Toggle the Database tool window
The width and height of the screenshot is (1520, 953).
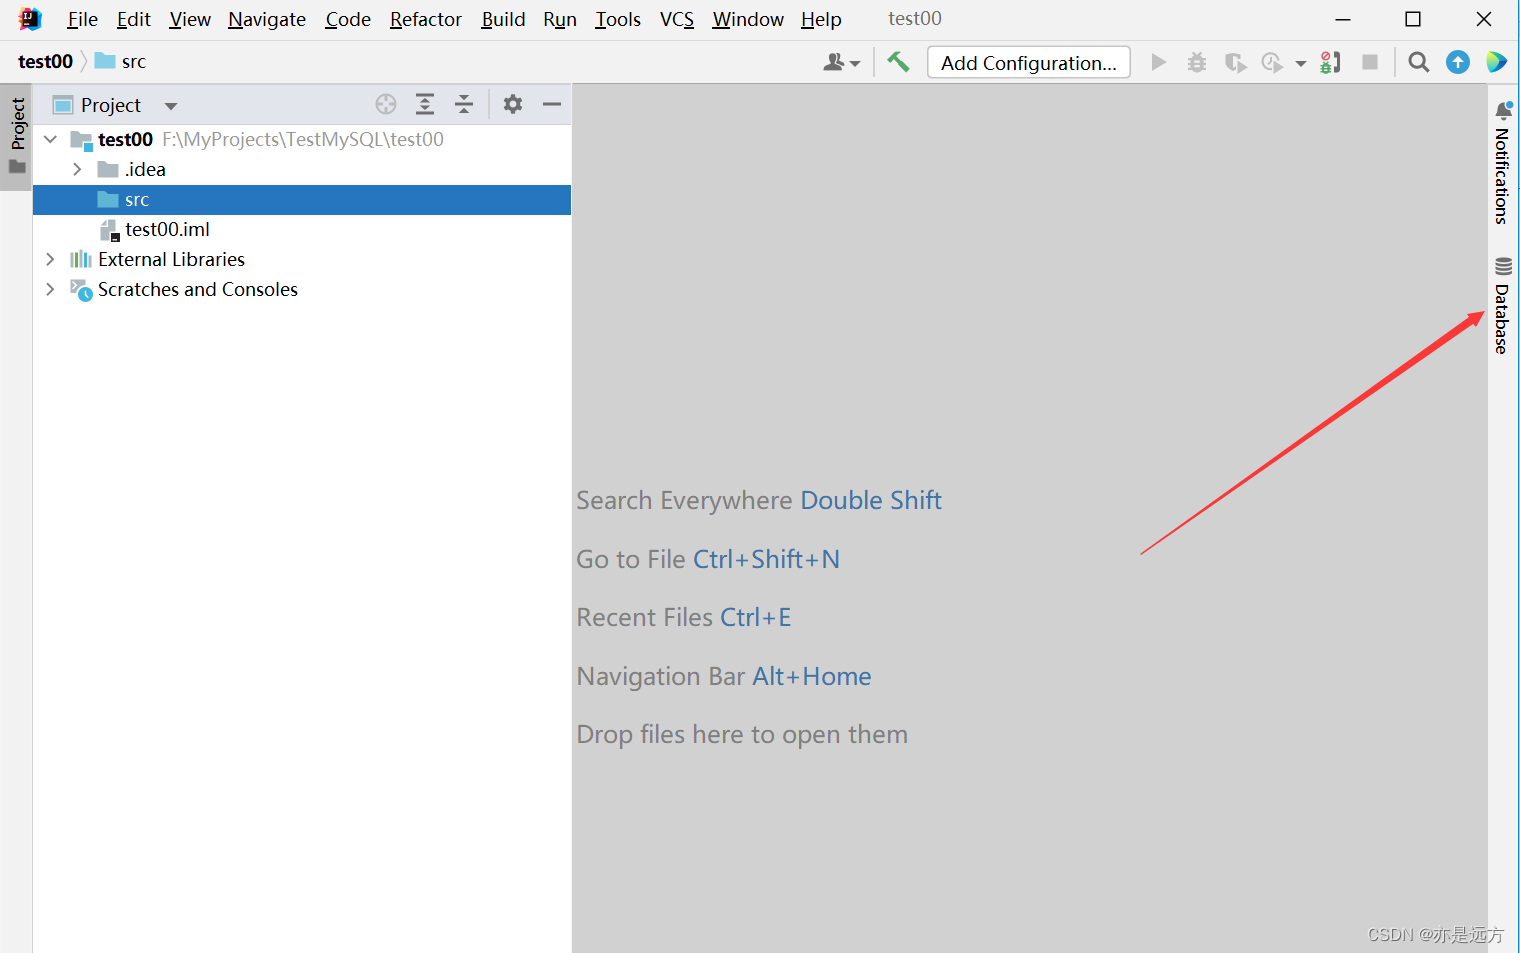pos(1502,307)
